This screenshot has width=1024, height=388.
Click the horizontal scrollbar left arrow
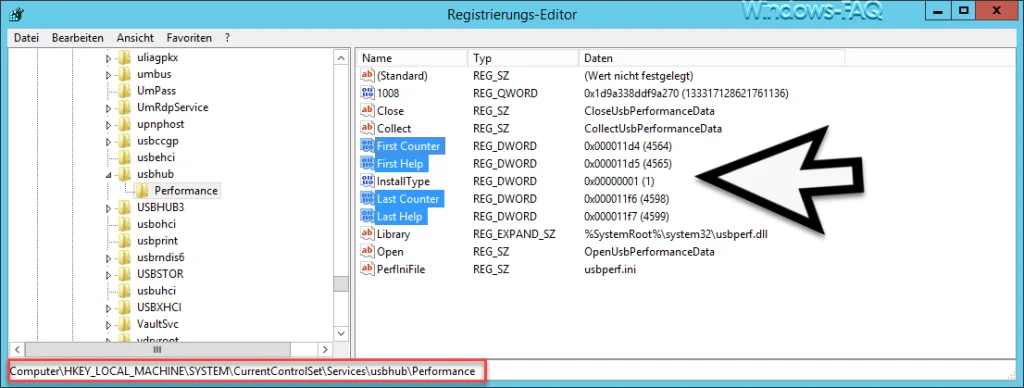pos(18,349)
